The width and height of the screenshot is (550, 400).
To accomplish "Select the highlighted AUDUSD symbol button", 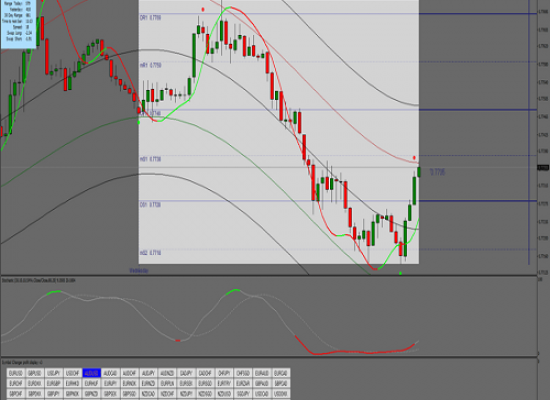I will (x=92, y=373).
